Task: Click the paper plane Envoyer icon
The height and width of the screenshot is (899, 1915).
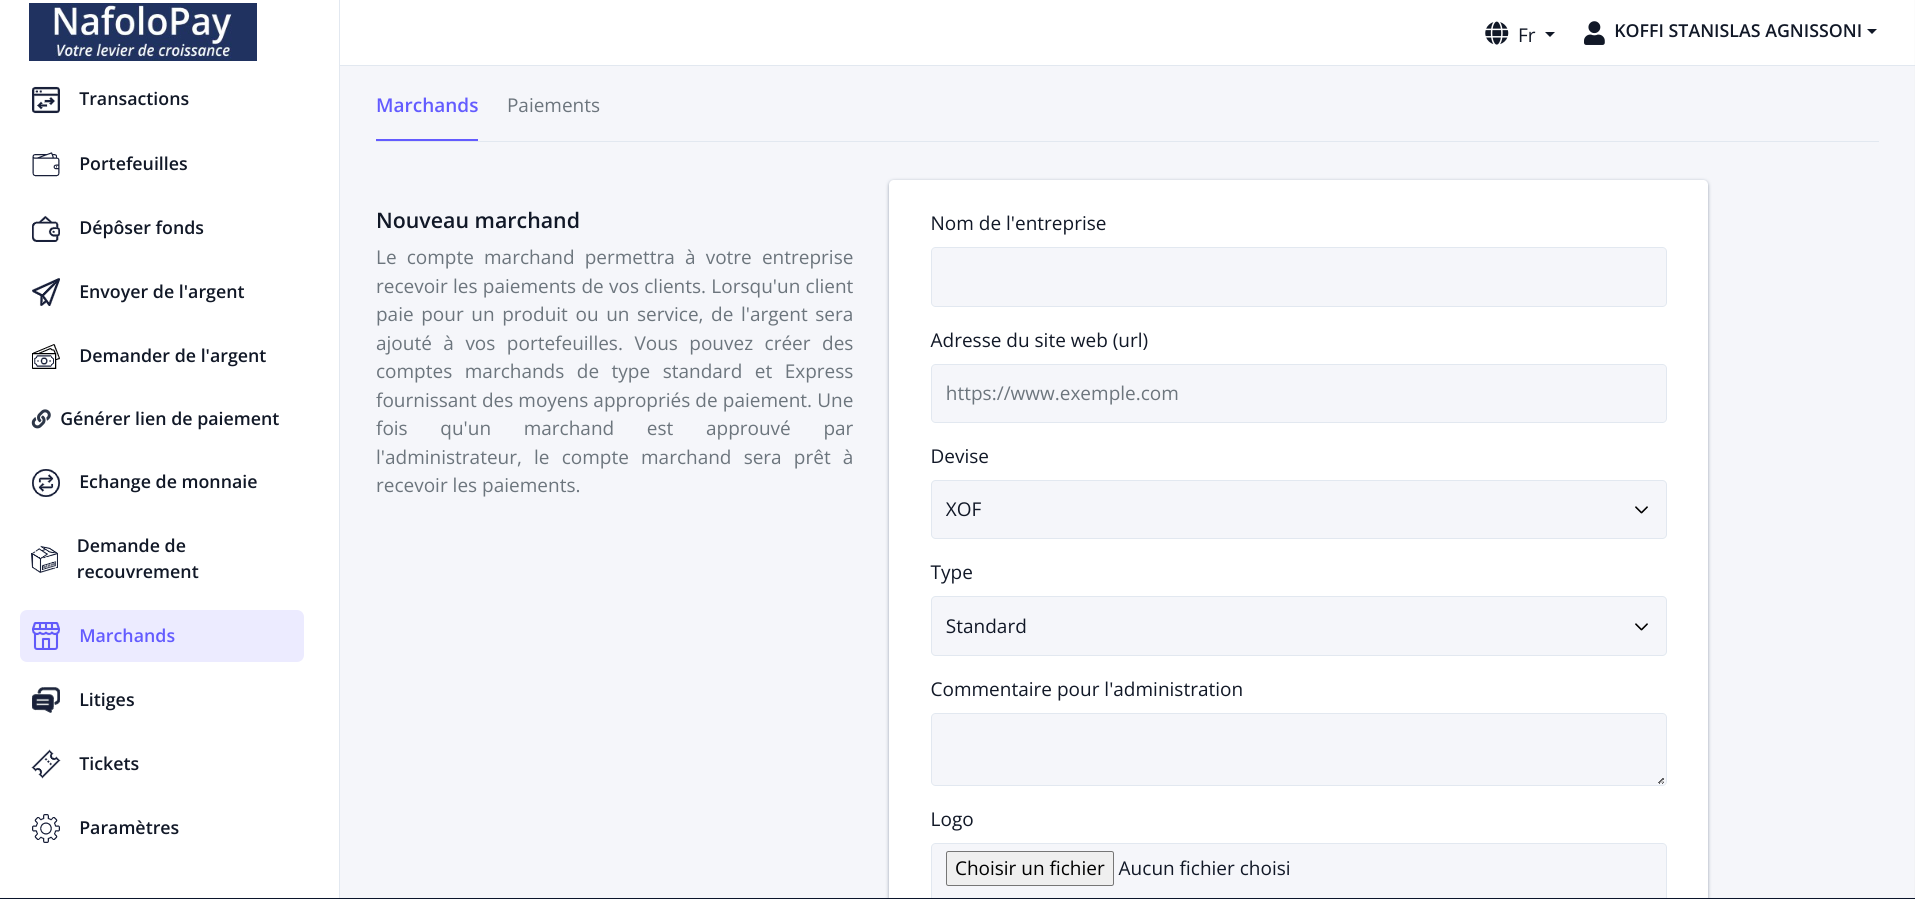Action: (46, 292)
